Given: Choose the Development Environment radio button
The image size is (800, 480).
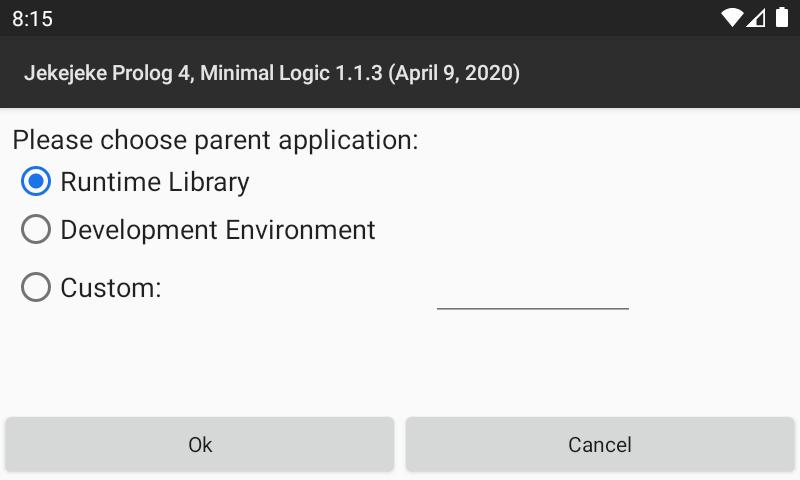Looking at the screenshot, I should click(x=36, y=230).
